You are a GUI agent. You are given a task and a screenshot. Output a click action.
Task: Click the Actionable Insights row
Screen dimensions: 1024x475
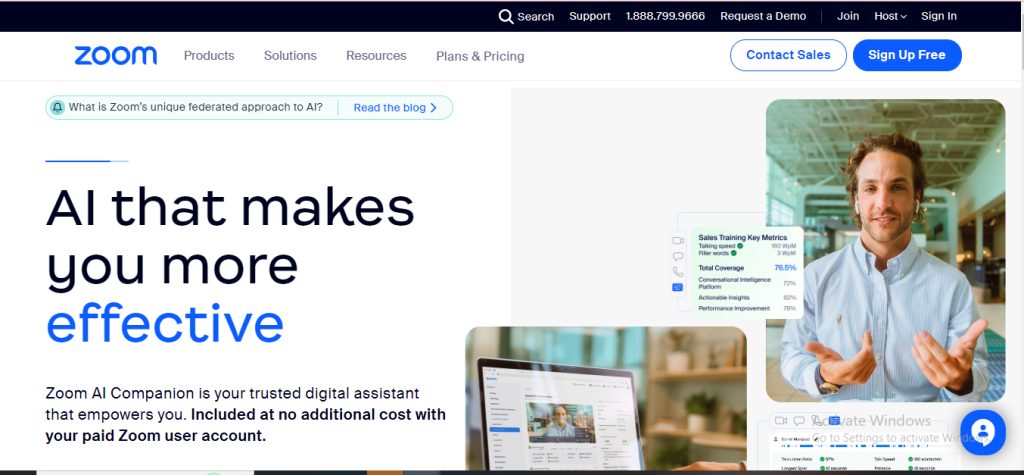pos(747,298)
